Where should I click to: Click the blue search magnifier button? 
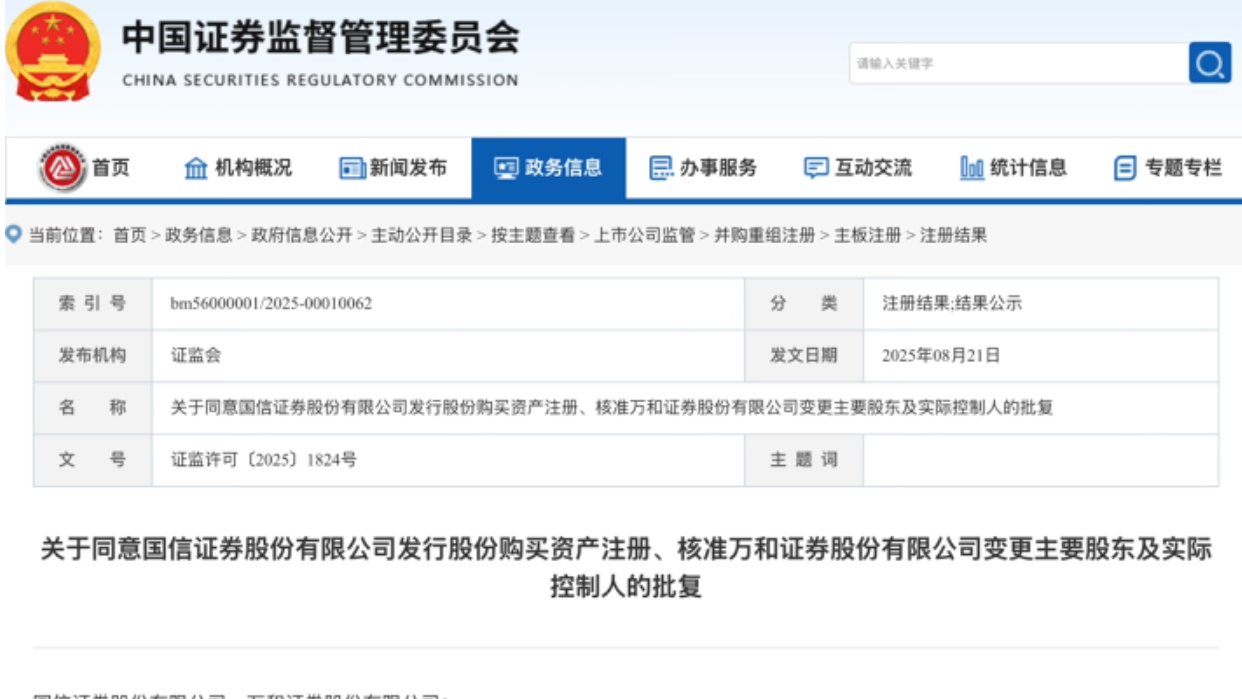pyautogui.click(x=1209, y=63)
